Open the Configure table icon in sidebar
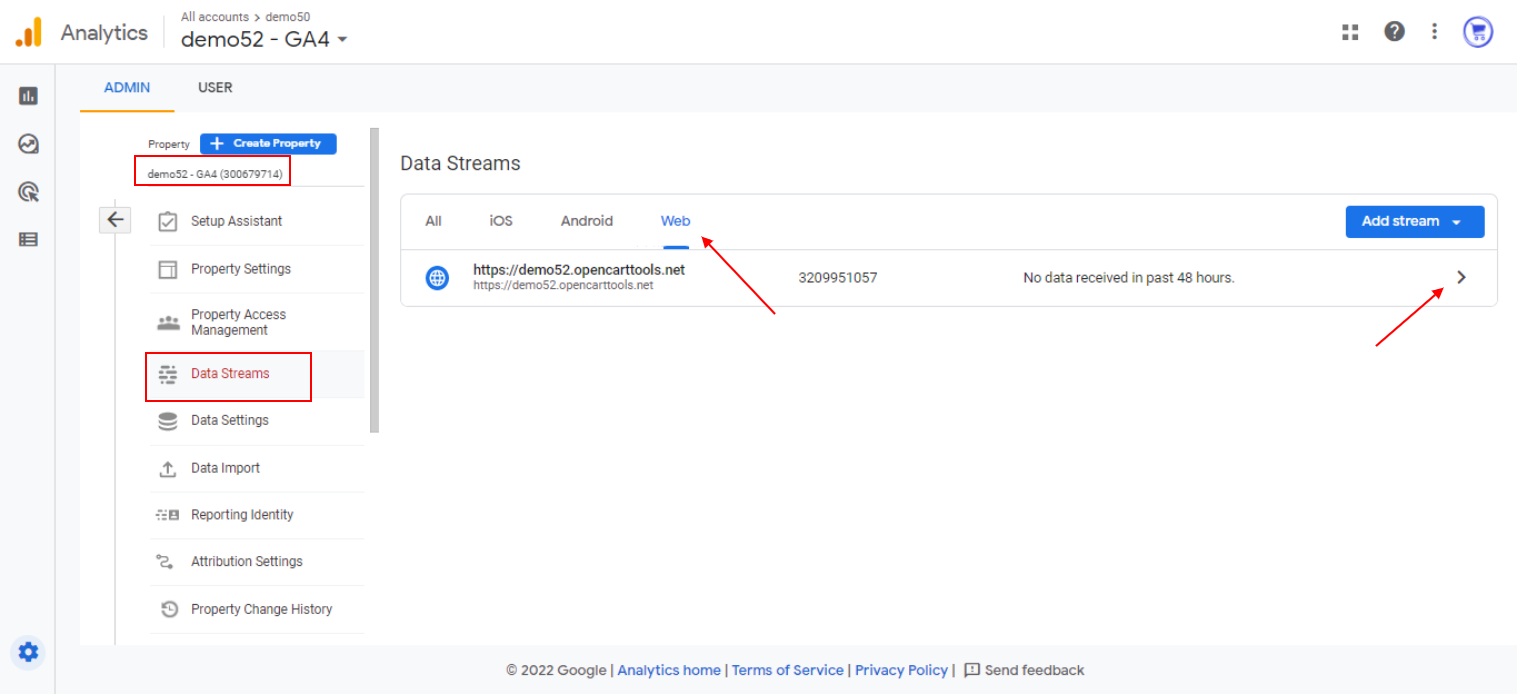 (x=28, y=239)
